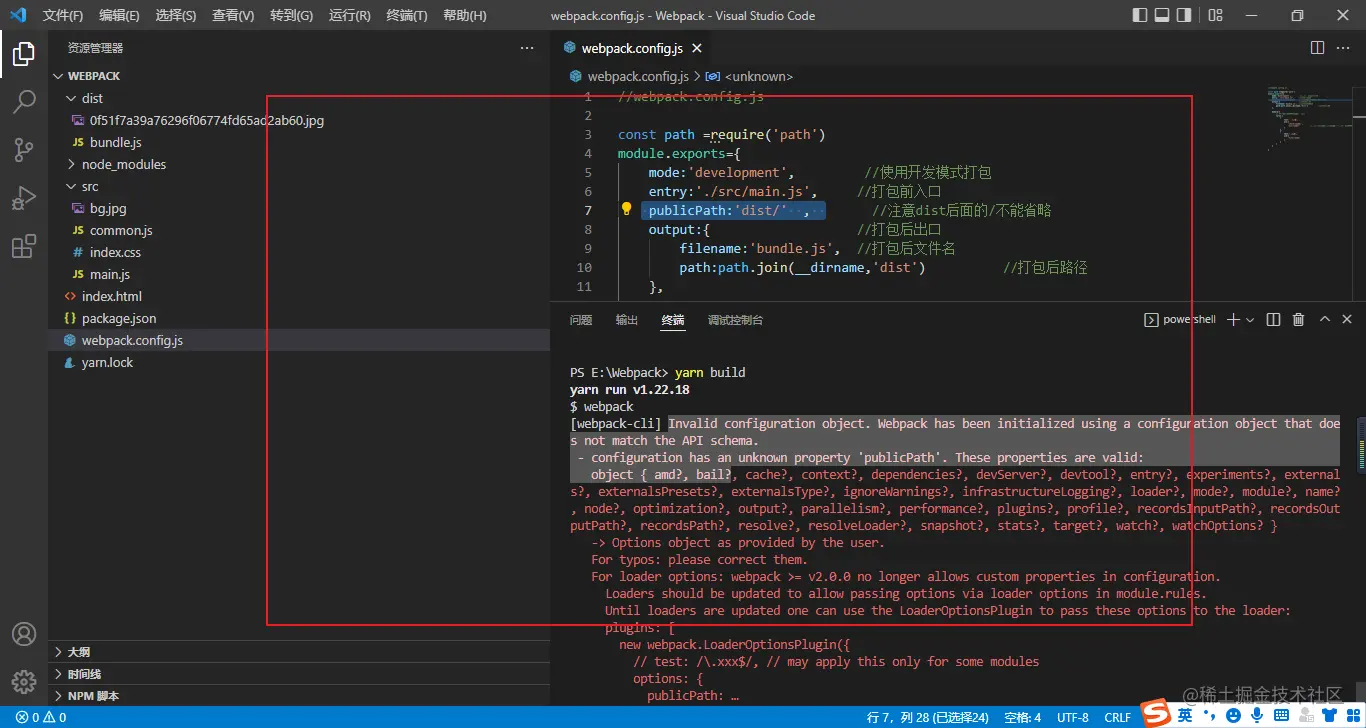Expand the NPM 脚本 section
The width and height of the screenshot is (1366, 728).
tap(299, 696)
